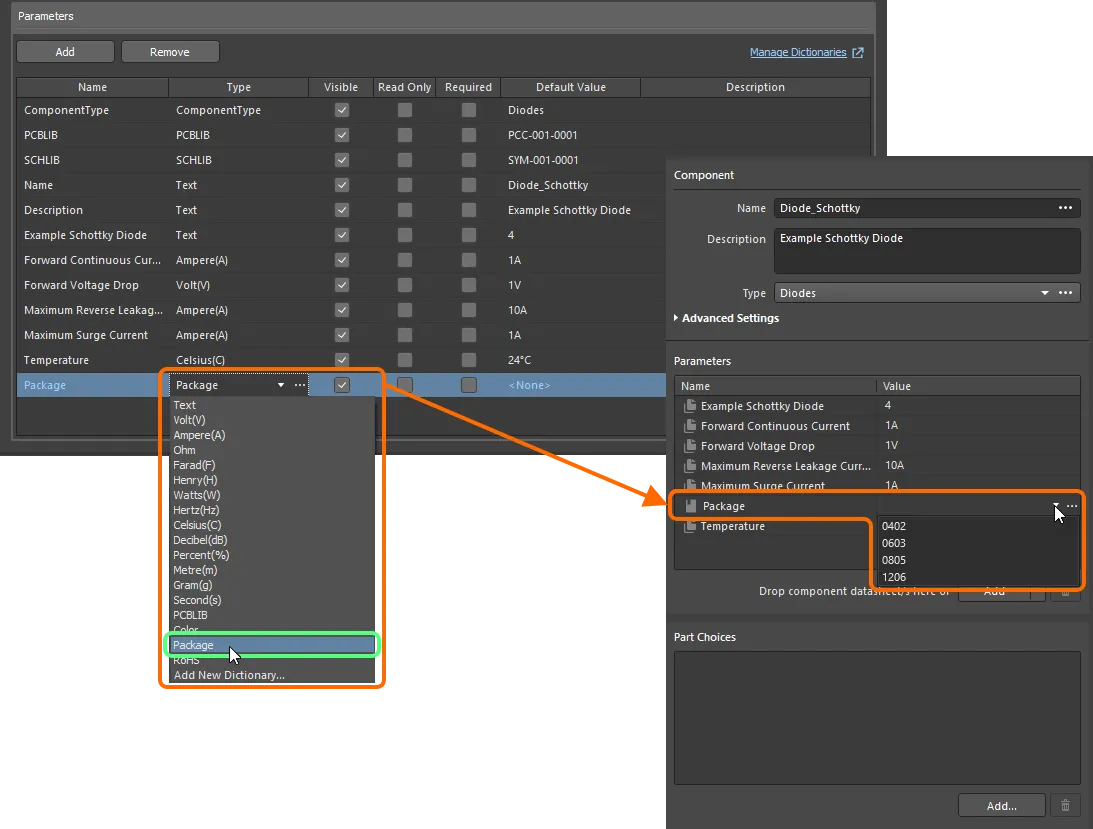Click the page icon beside Forward Voltage Drop
Screen dimensions: 1093x829
(690, 446)
